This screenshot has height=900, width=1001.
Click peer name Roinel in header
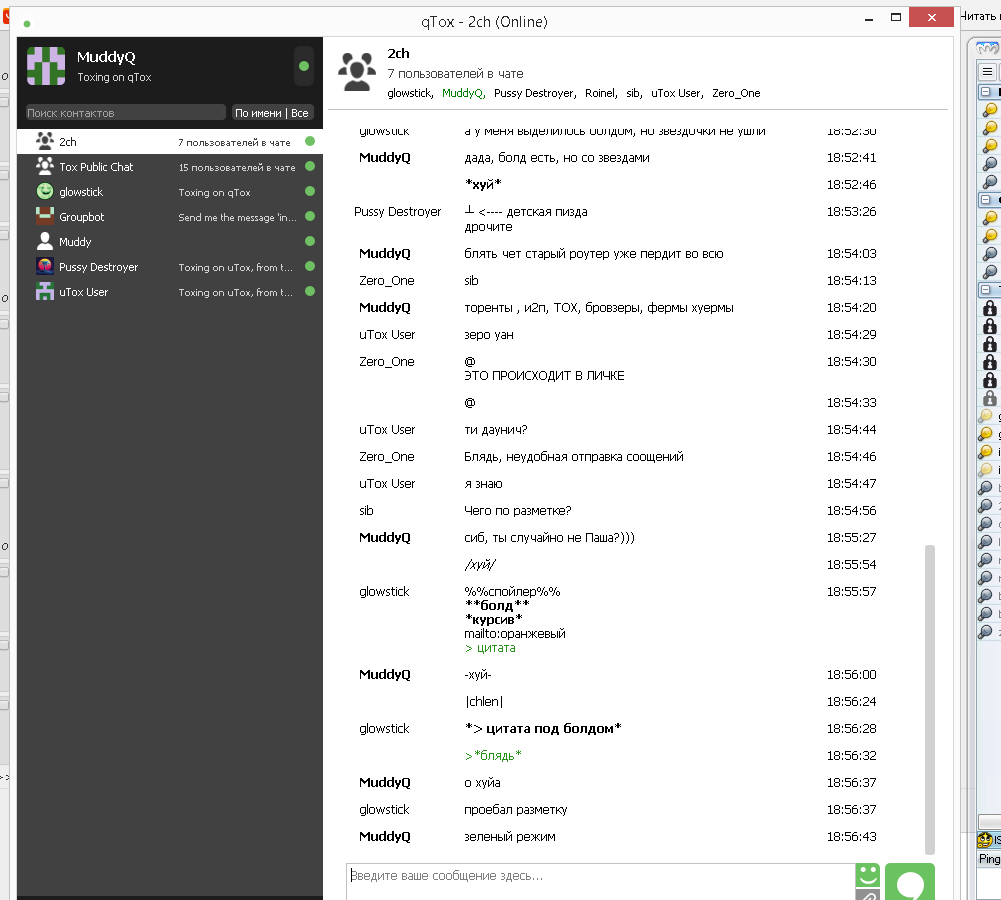pos(601,93)
